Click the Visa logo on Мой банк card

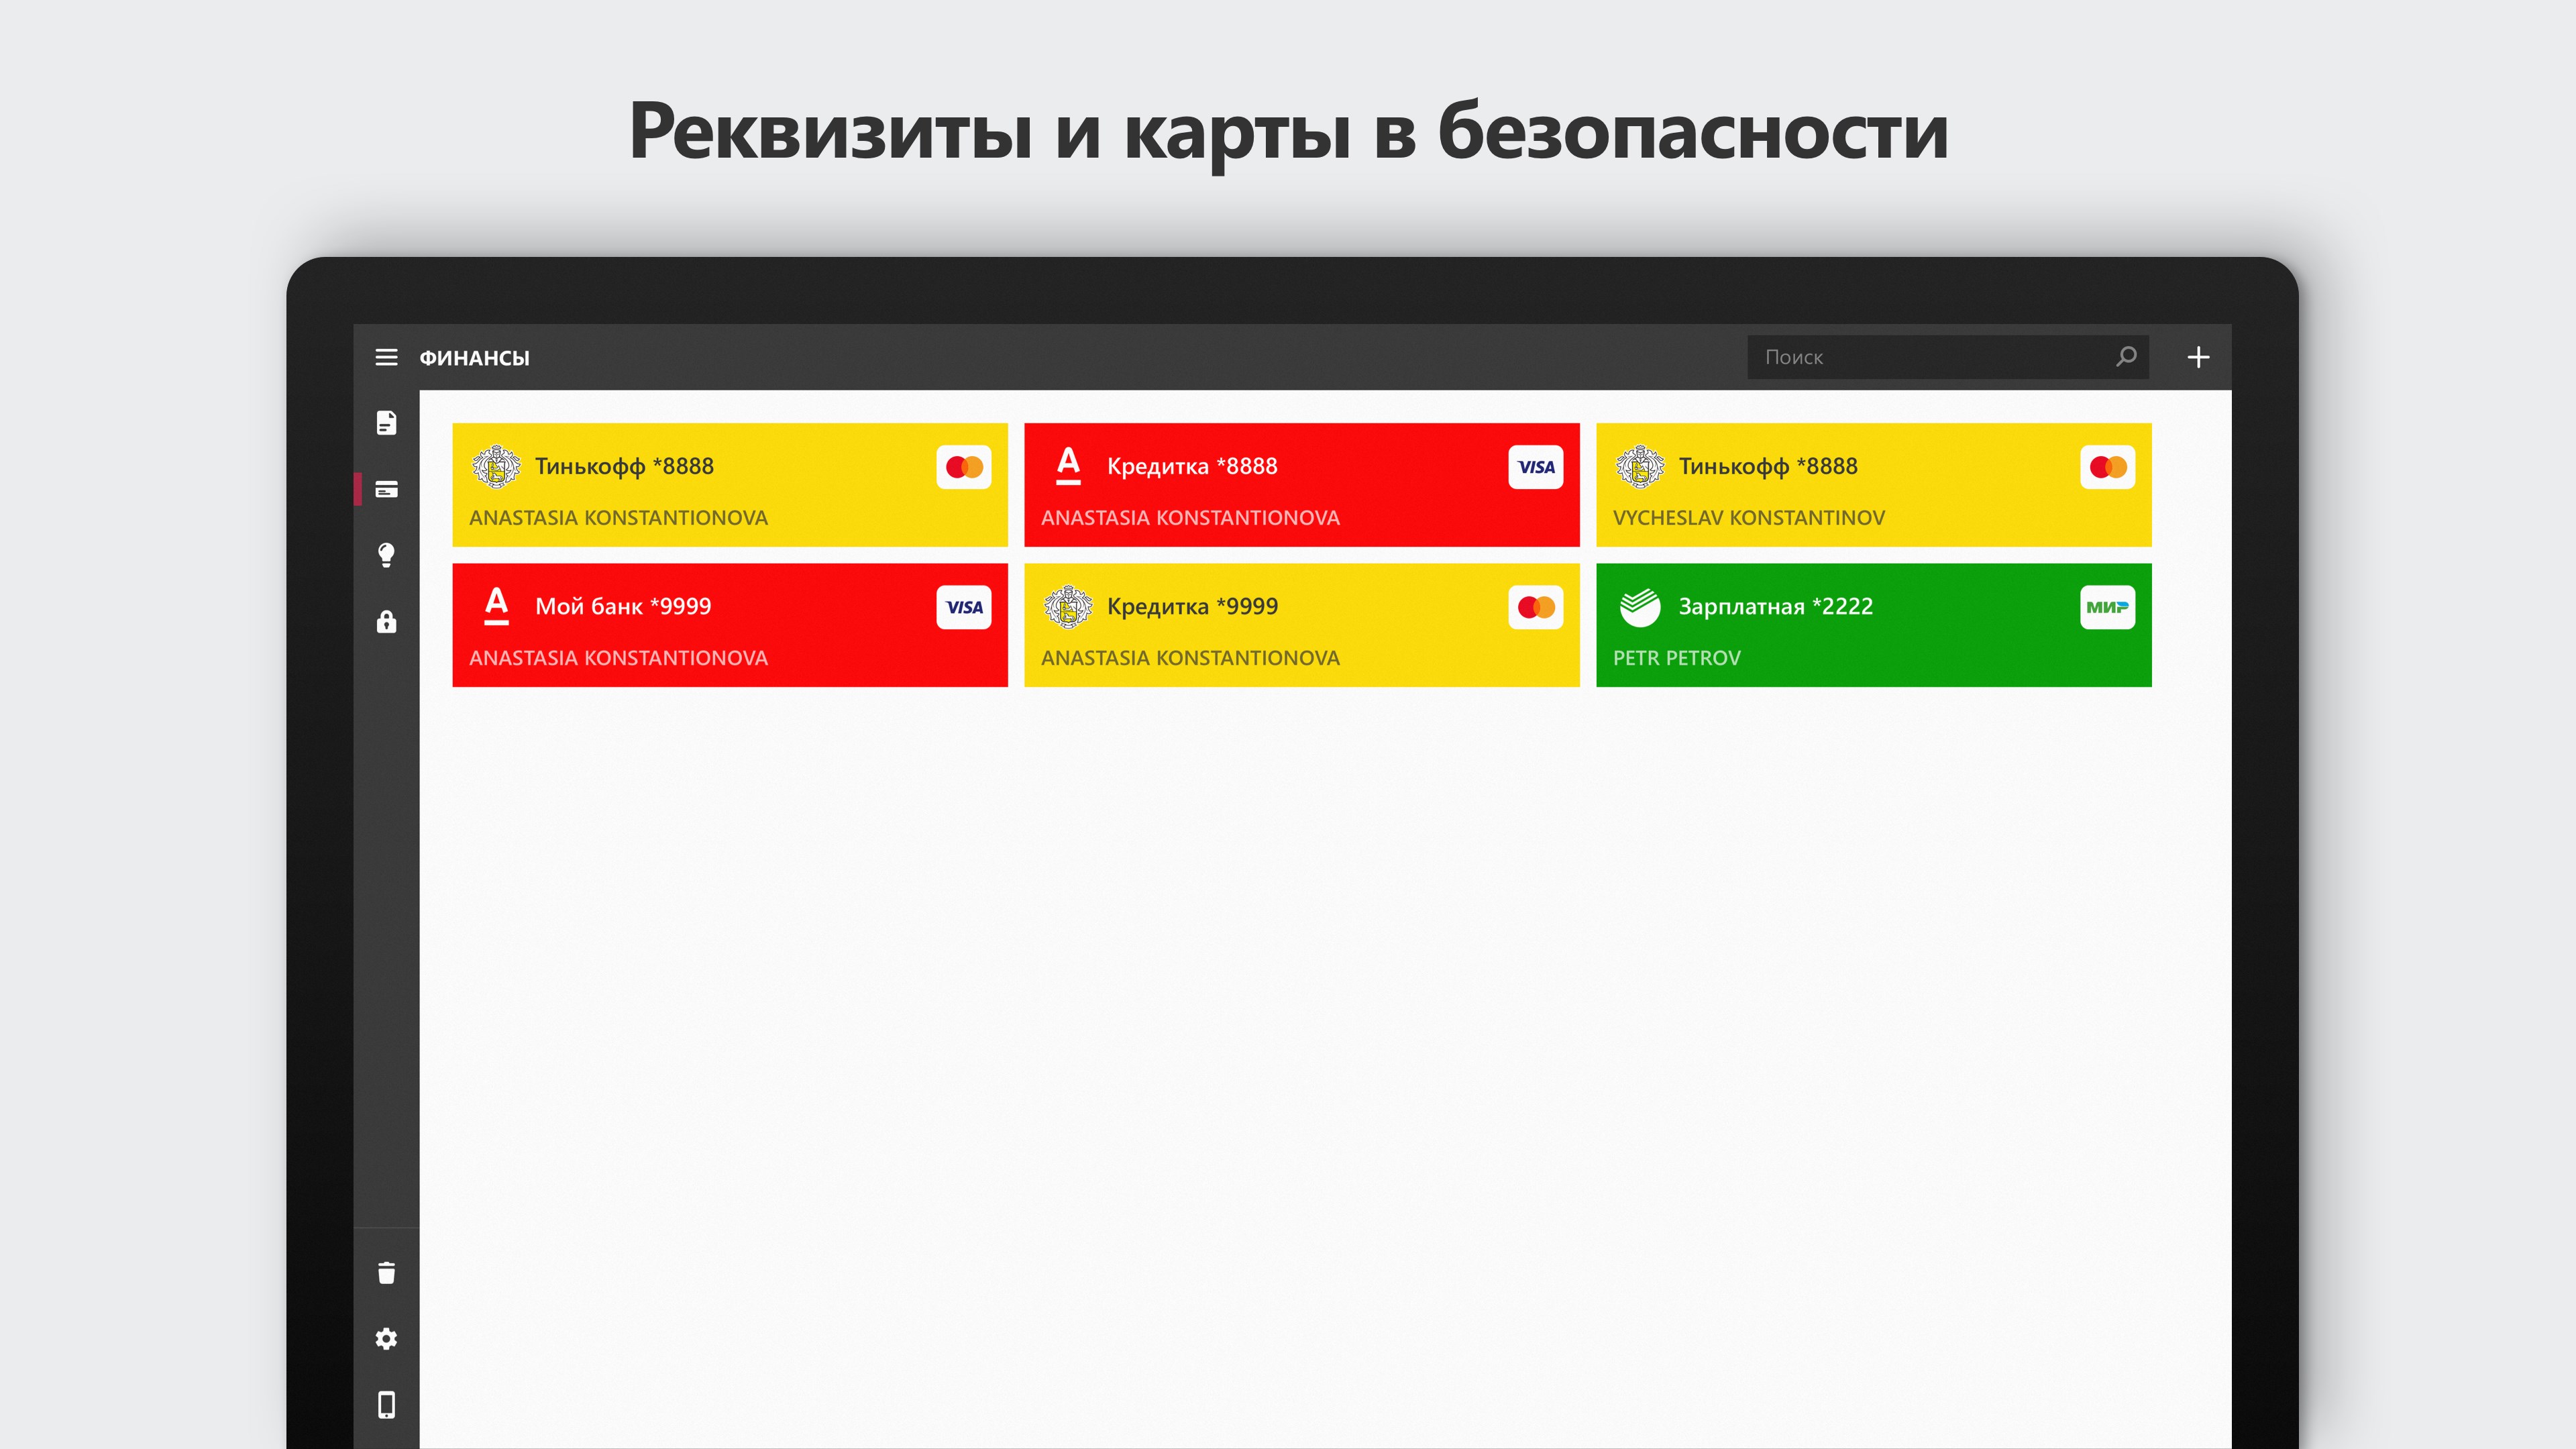[963, 607]
